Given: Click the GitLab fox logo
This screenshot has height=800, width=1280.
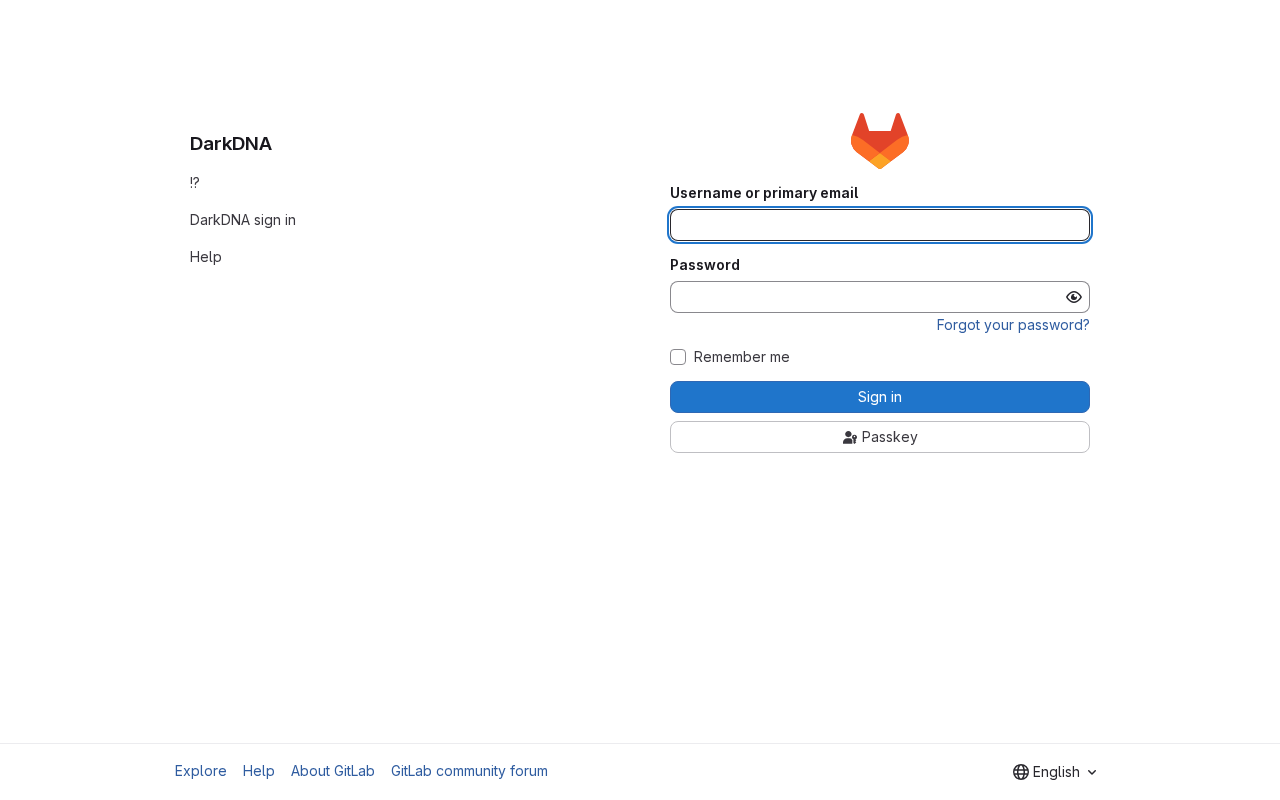Looking at the screenshot, I should 880,141.
